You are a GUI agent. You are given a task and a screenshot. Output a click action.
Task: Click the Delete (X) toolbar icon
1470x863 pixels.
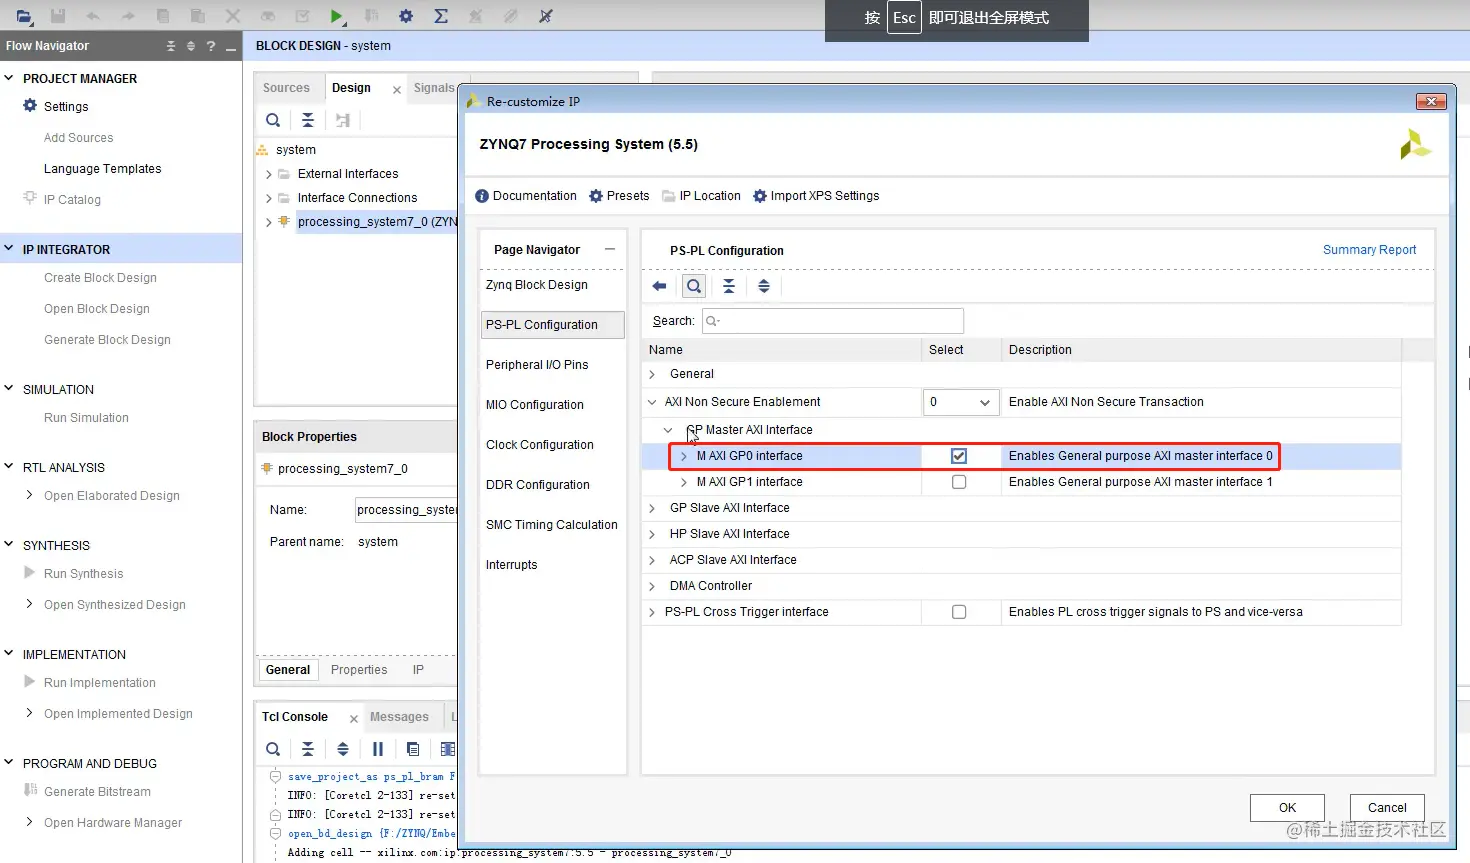[x=232, y=16]
